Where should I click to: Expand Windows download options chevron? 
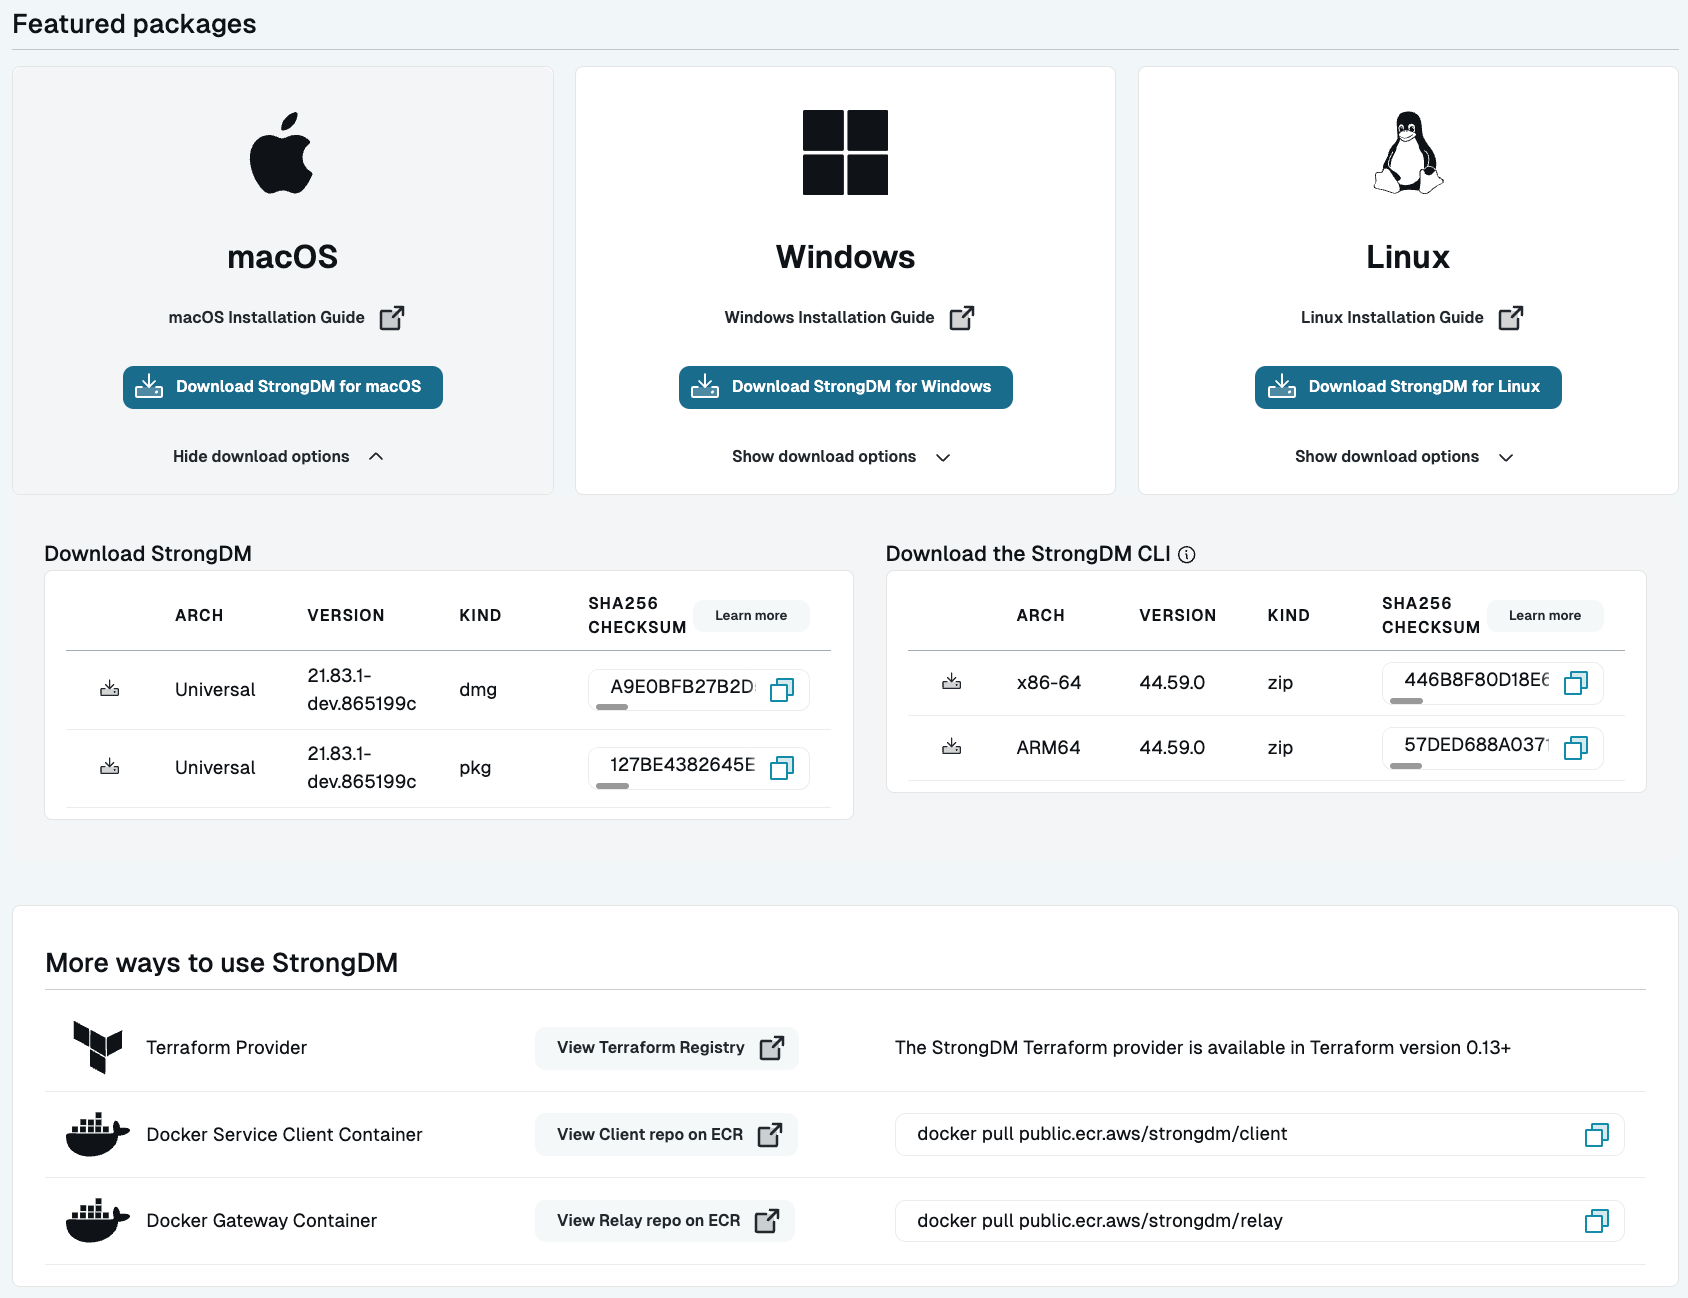click(943, 457)
